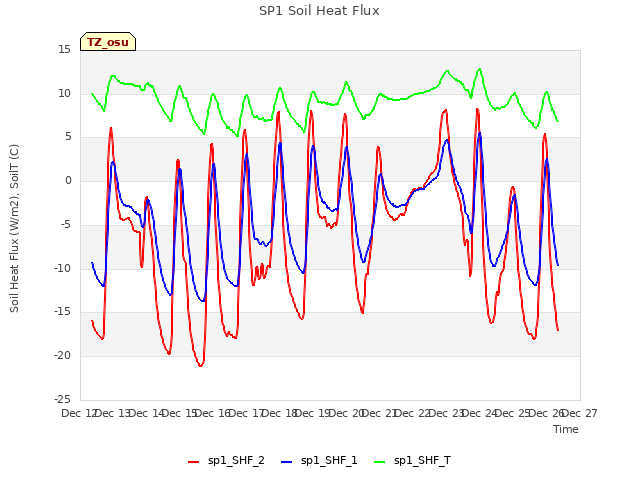
Task: Click the -5 y-axis tick label
Action: [x=64, y=224]
